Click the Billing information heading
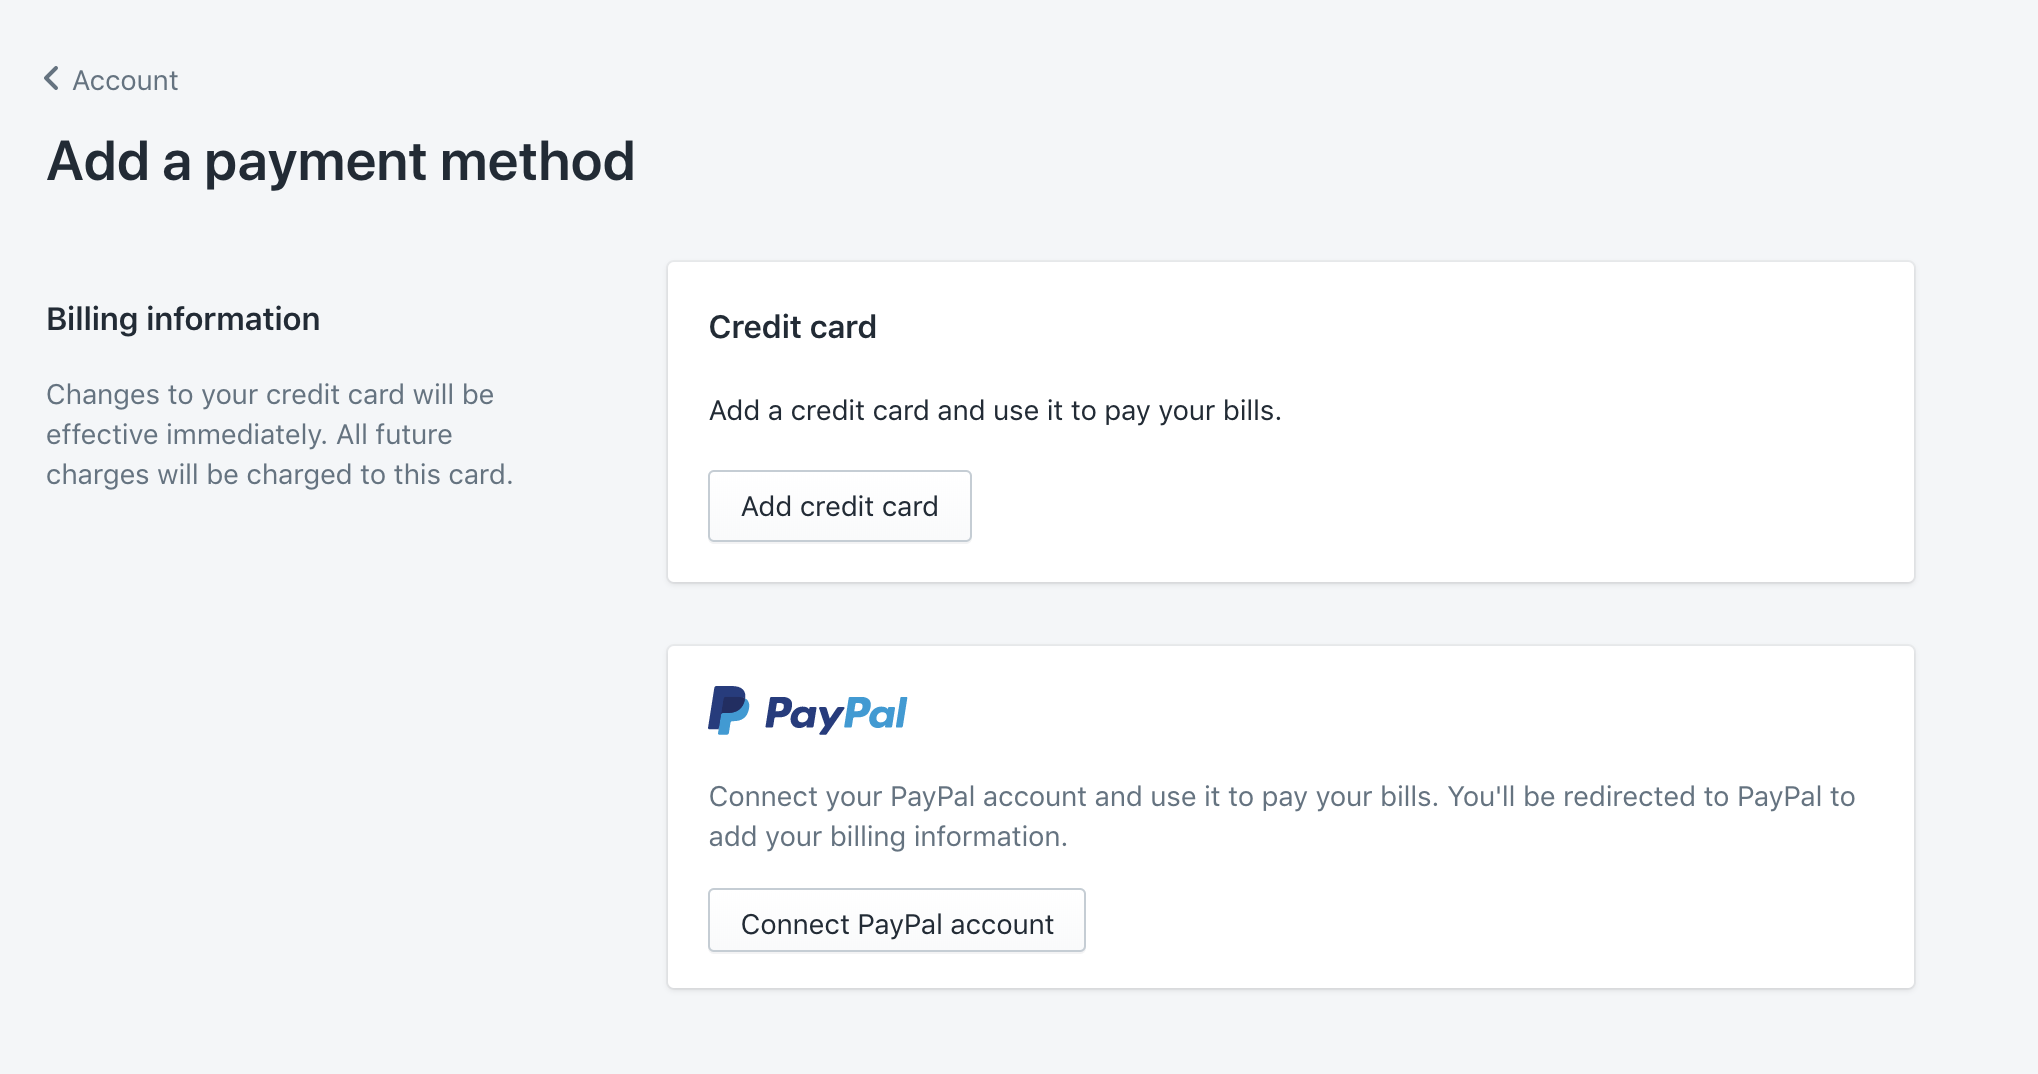 pyautogui.click(x=183, y=319)
